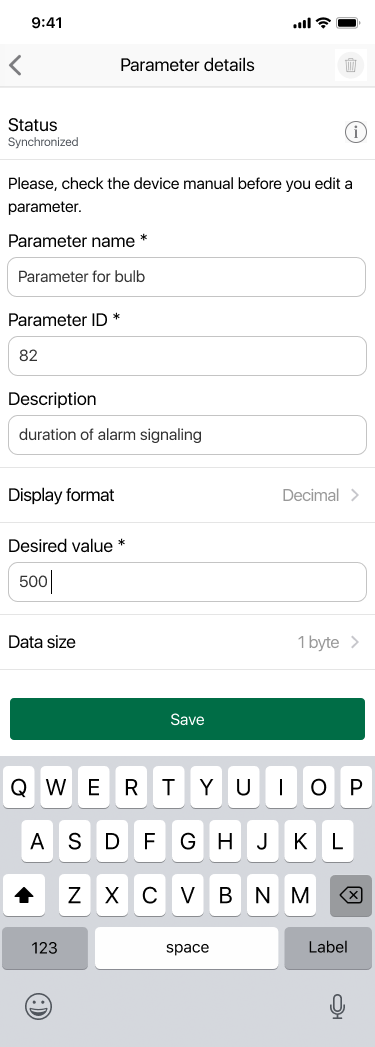Focus the Parameter ID field
The image size is (375, 1047).
pos(187,356)
